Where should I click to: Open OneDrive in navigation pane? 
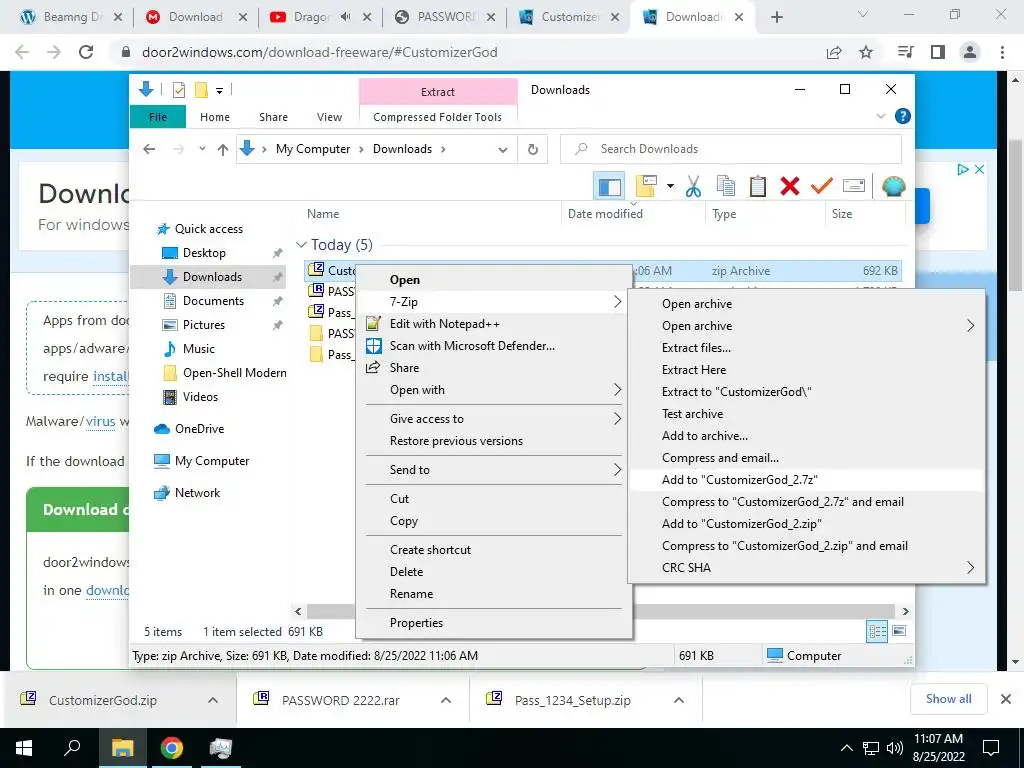[199, 429]
